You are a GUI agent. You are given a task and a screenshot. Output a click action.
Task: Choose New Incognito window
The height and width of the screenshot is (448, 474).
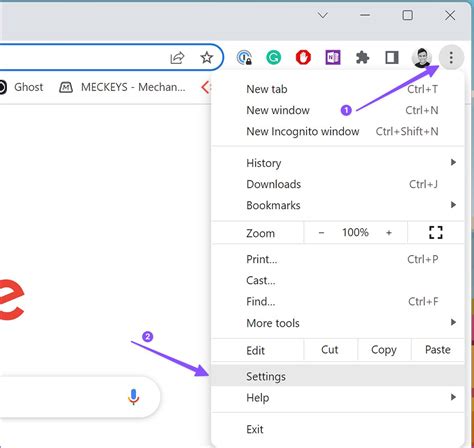pos(338,131)
